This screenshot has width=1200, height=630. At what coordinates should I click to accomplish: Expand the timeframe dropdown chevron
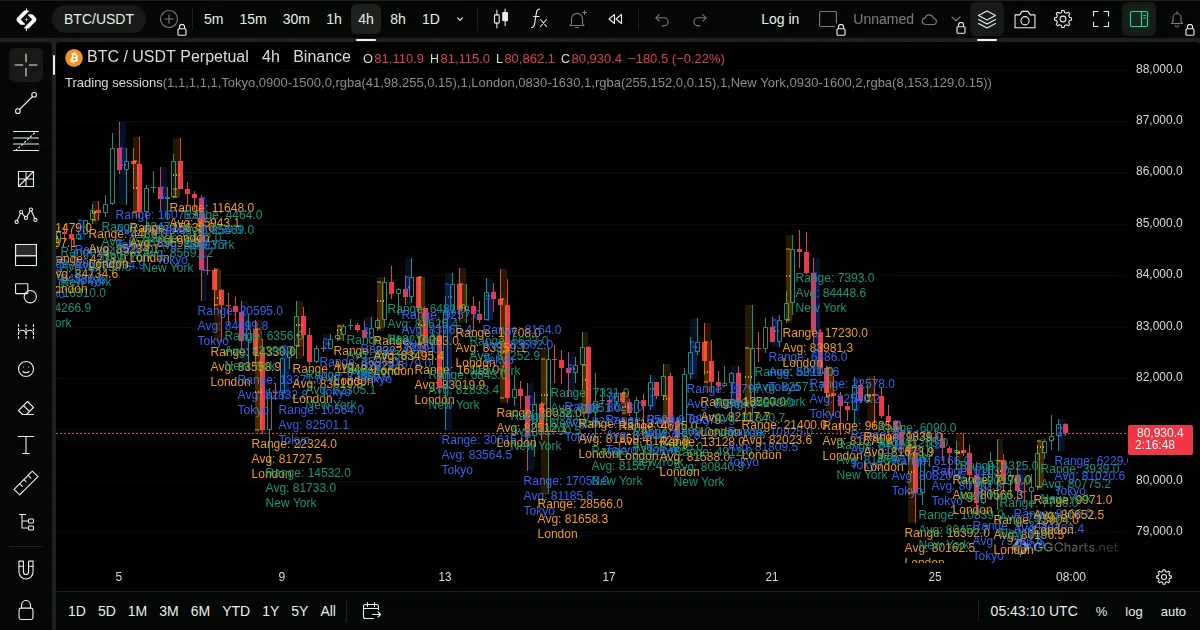460,19
